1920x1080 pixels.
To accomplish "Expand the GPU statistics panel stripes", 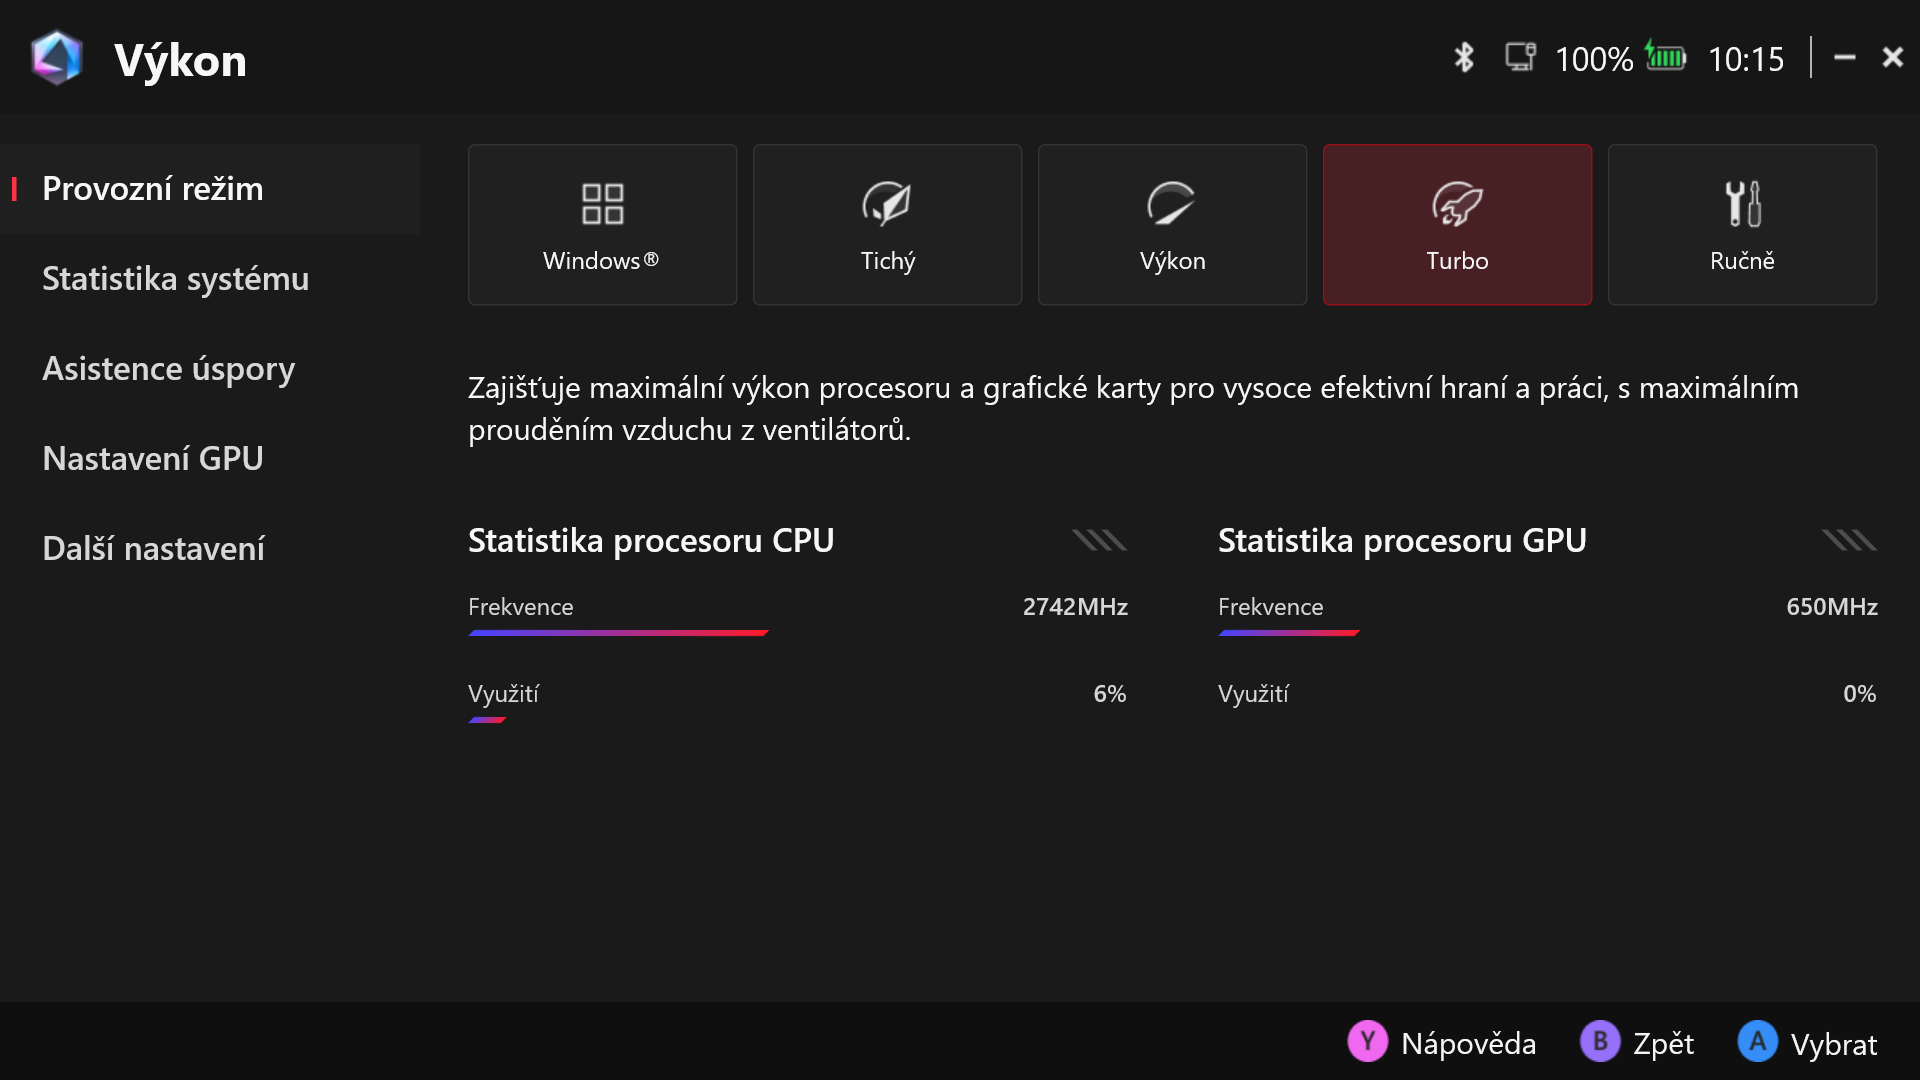I will tap(1849, 541).
